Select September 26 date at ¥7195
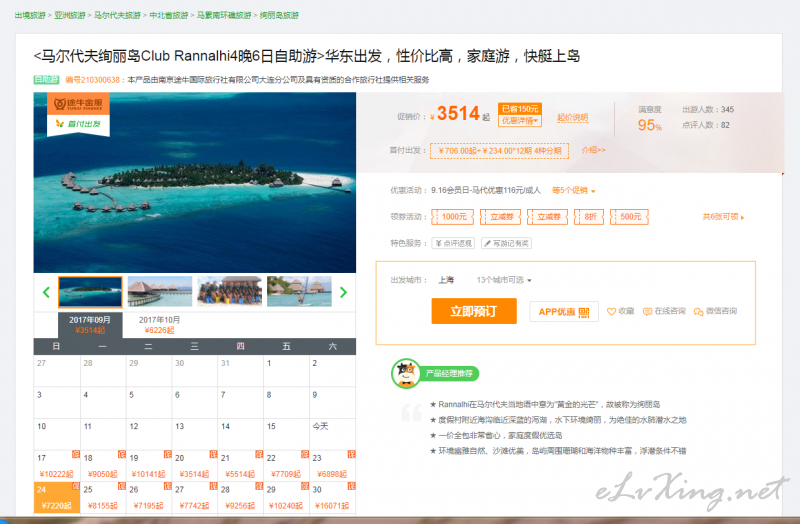Viewport: 800px width, 524px height. 149,497
